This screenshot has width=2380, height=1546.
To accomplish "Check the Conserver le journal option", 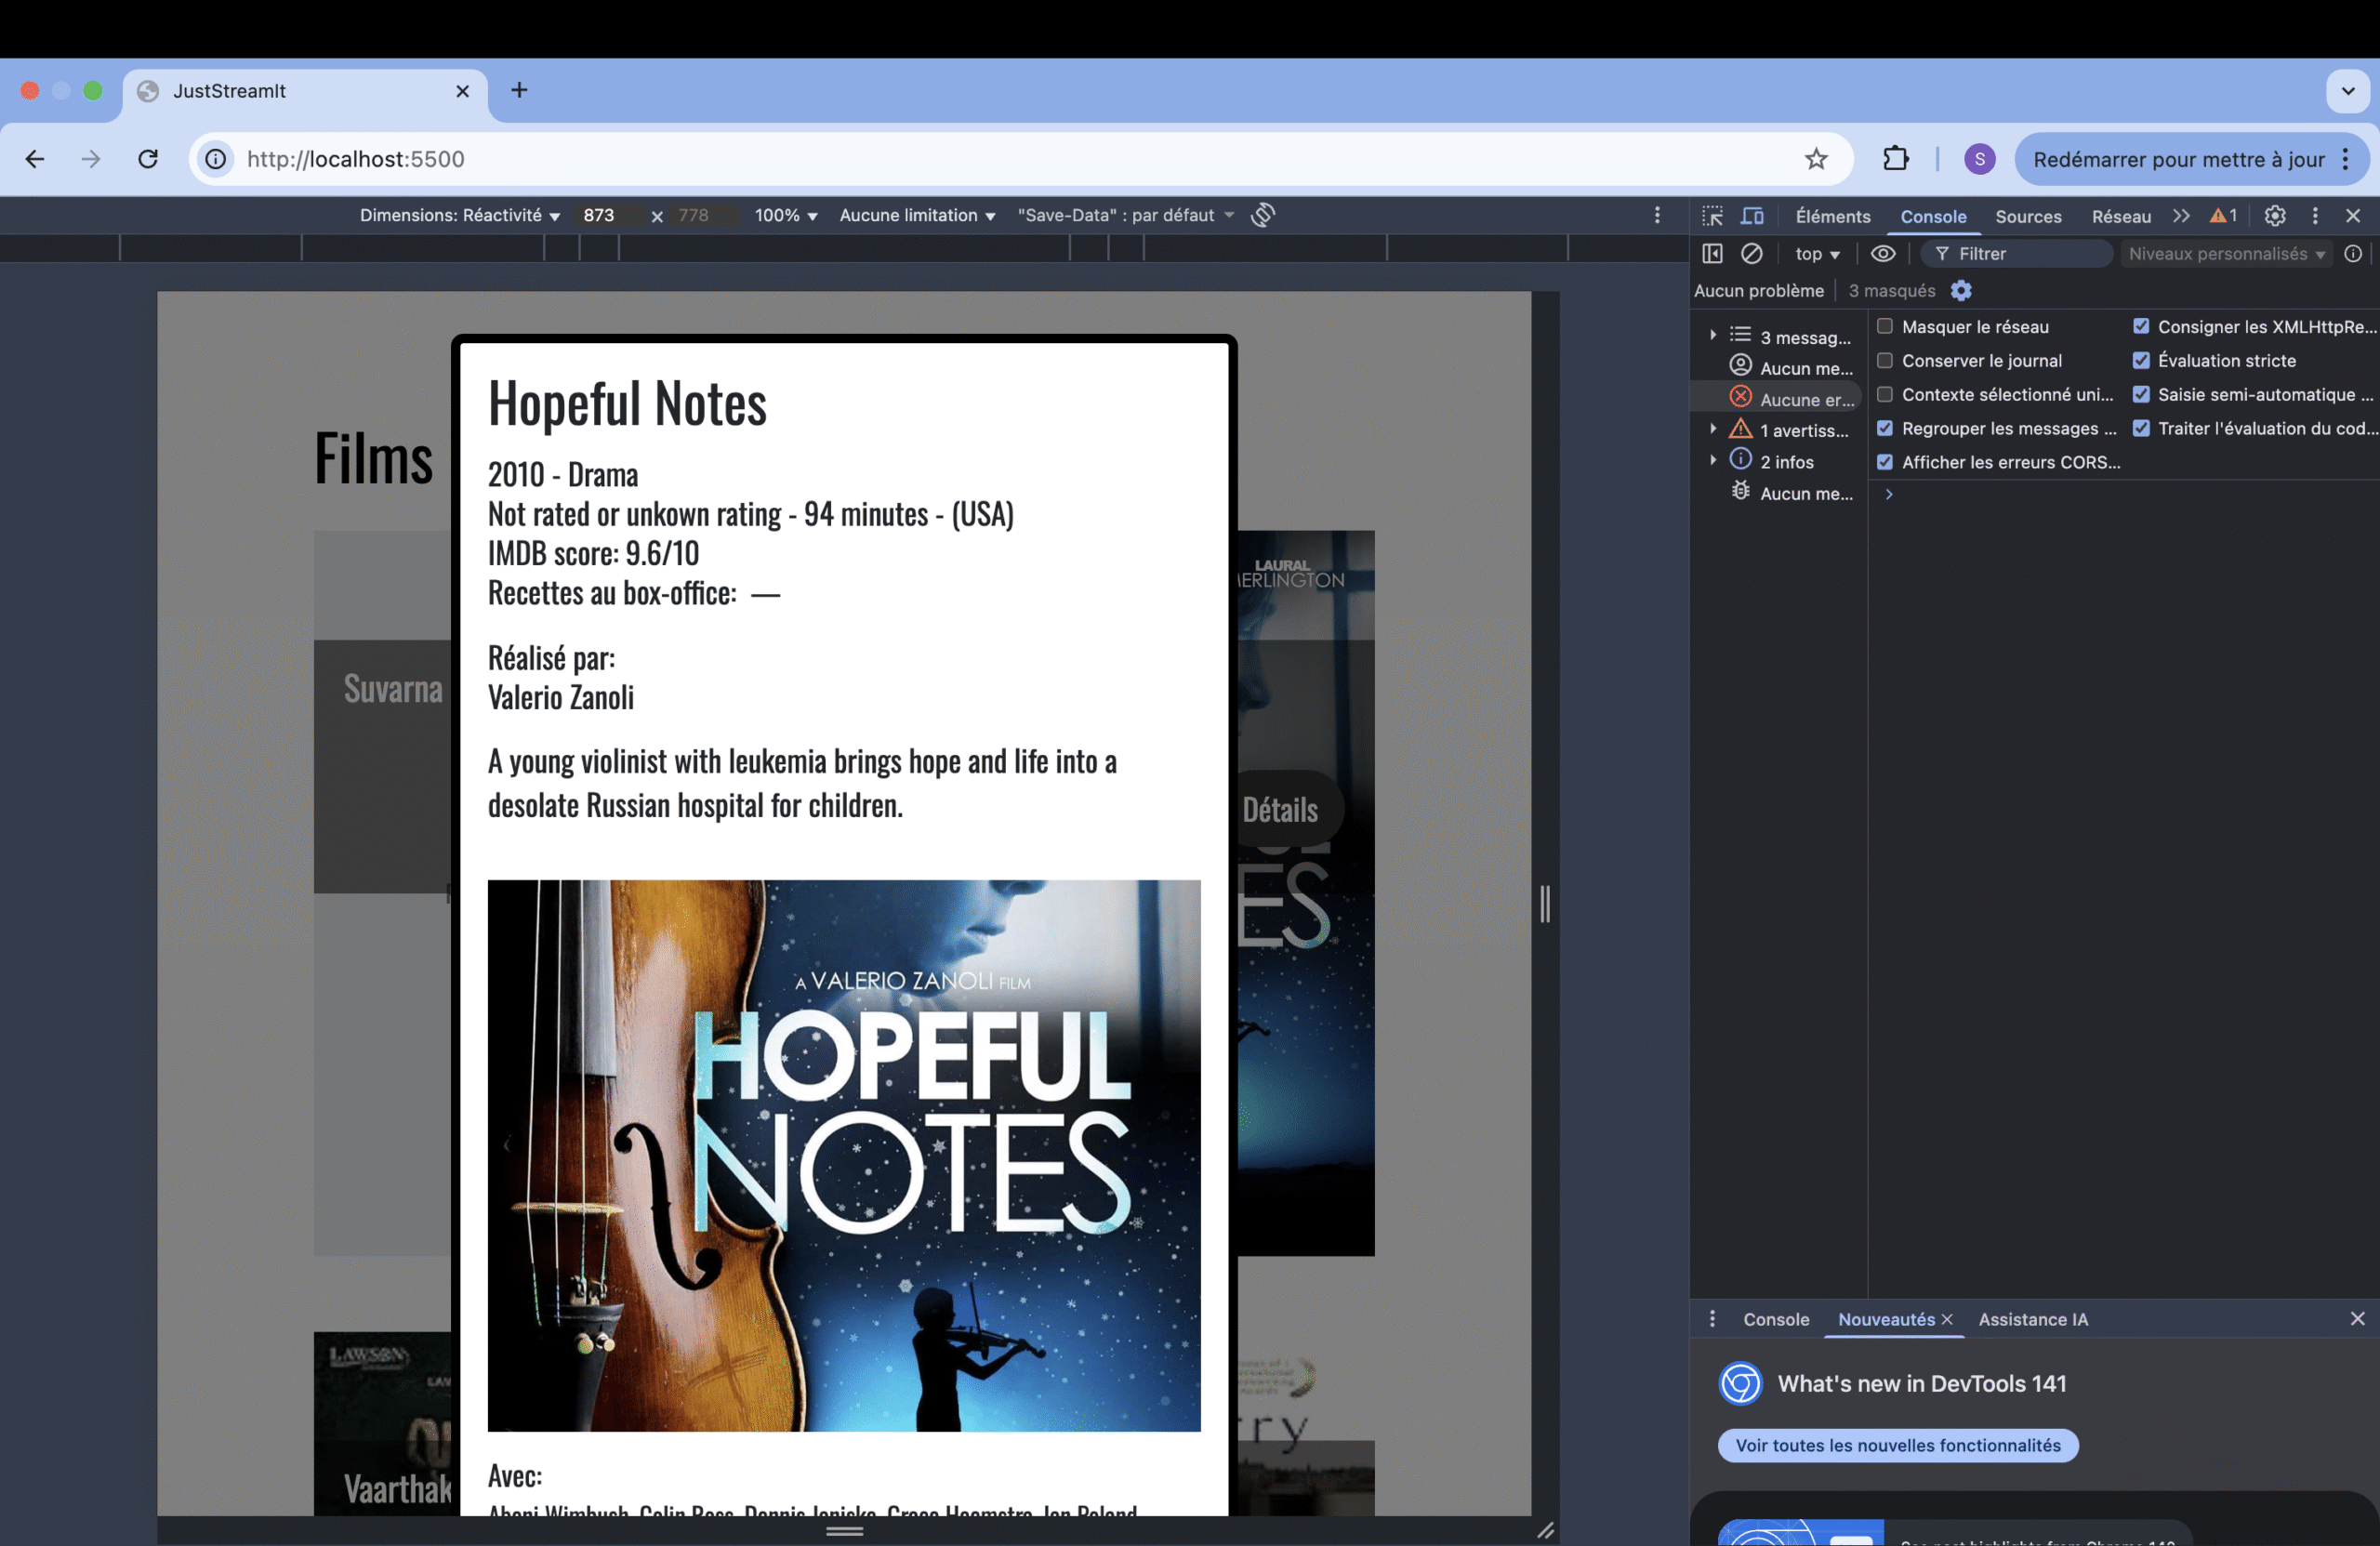I will [1885, 361].
